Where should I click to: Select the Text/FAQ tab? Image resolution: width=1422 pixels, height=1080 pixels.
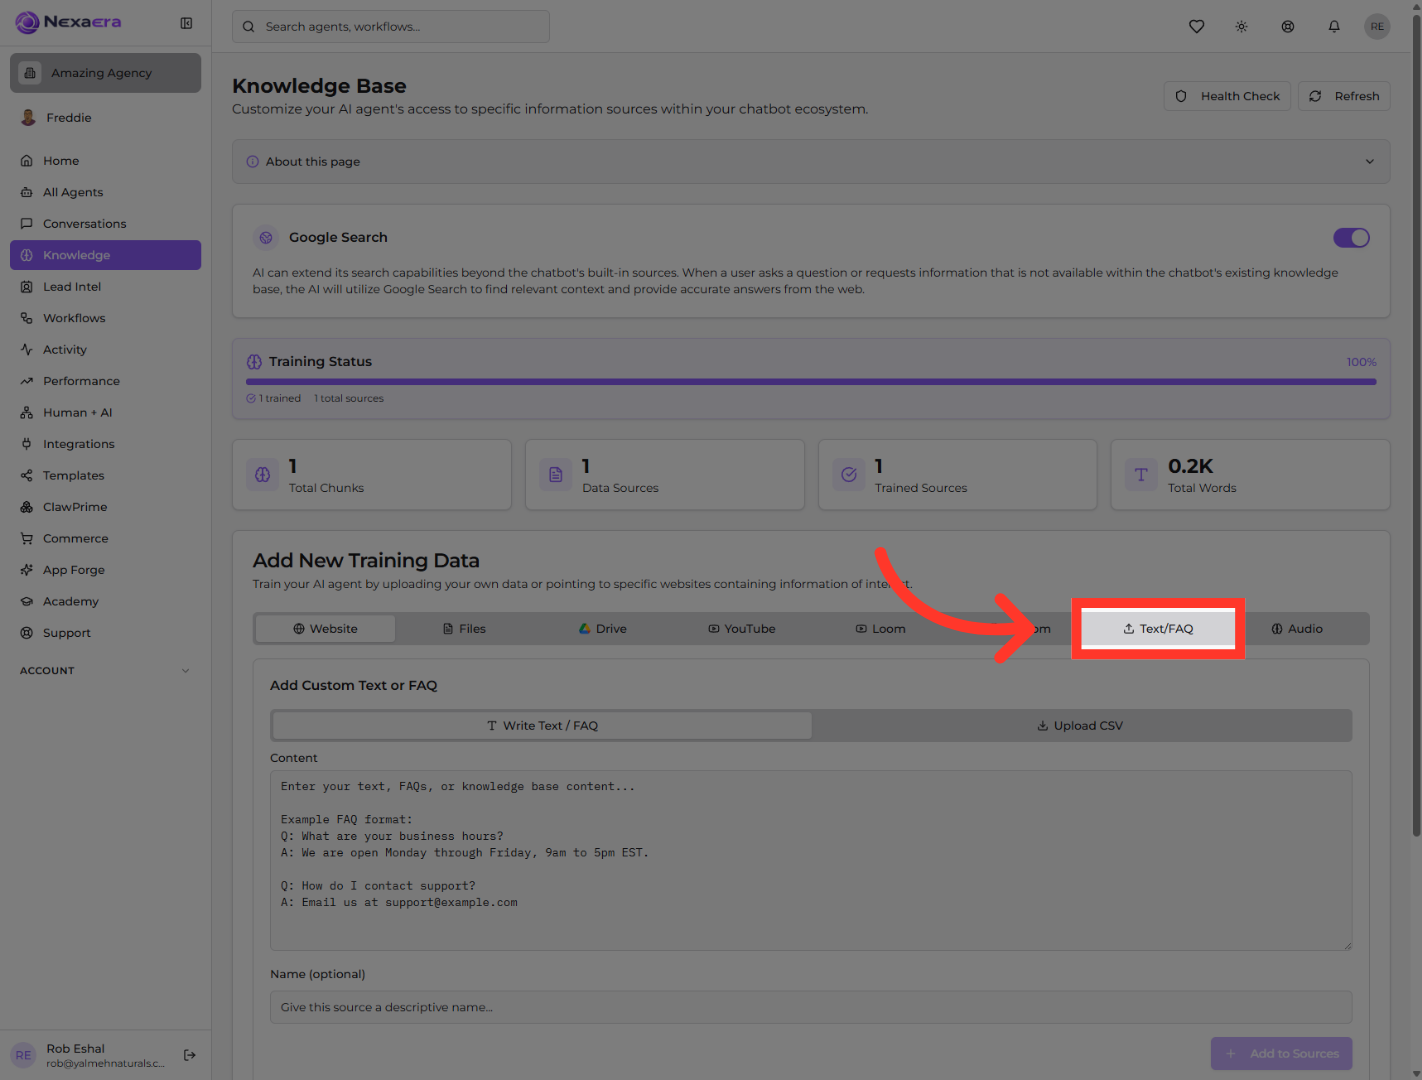tap(1158, 629)
